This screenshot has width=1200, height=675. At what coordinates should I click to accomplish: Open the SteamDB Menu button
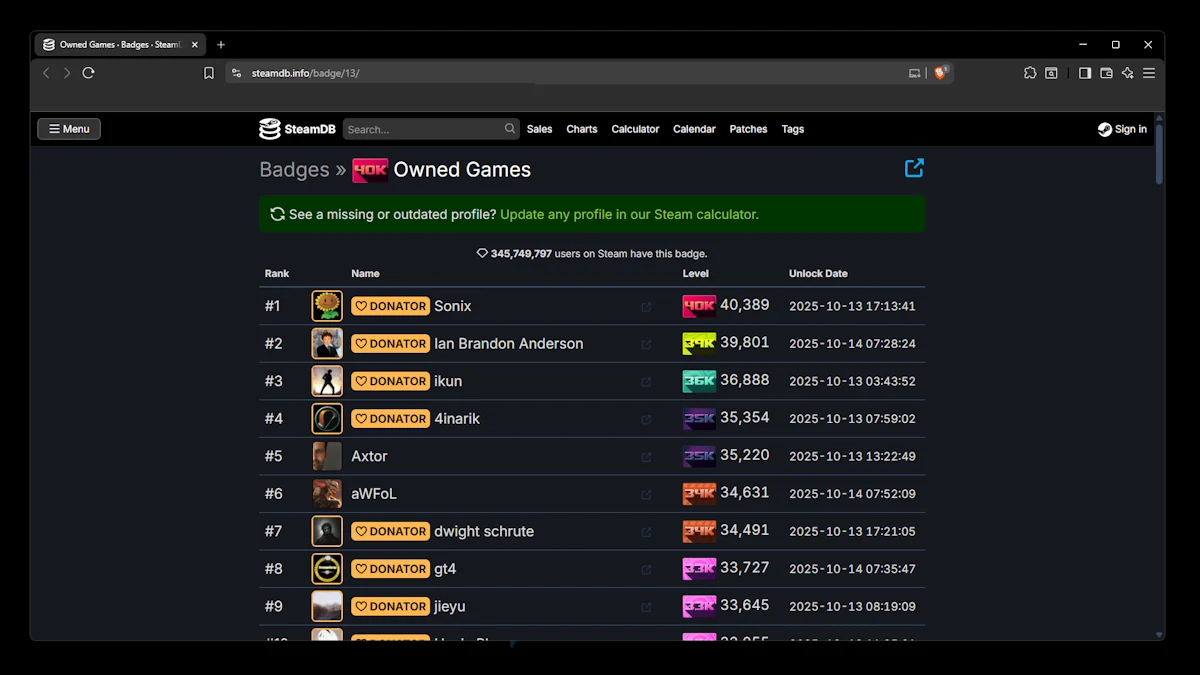tap(69, 129)
